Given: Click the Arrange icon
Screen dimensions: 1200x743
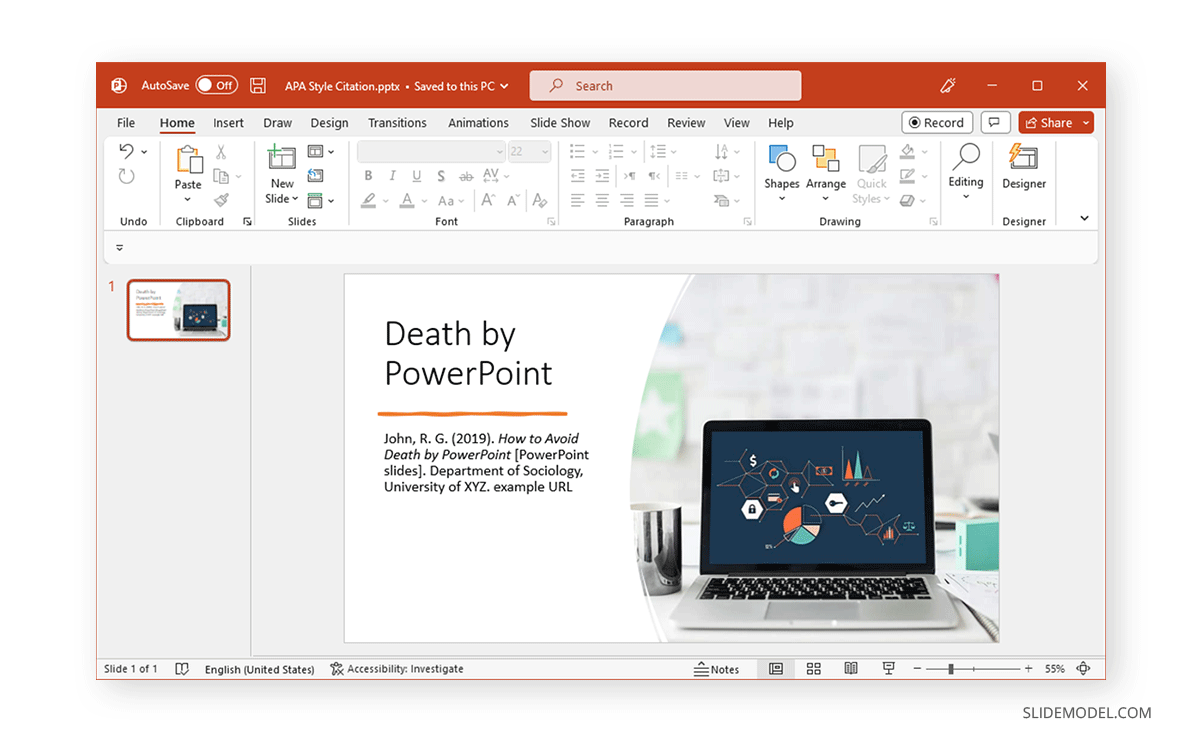Looking at the screenshot, I should pos(826,158).
